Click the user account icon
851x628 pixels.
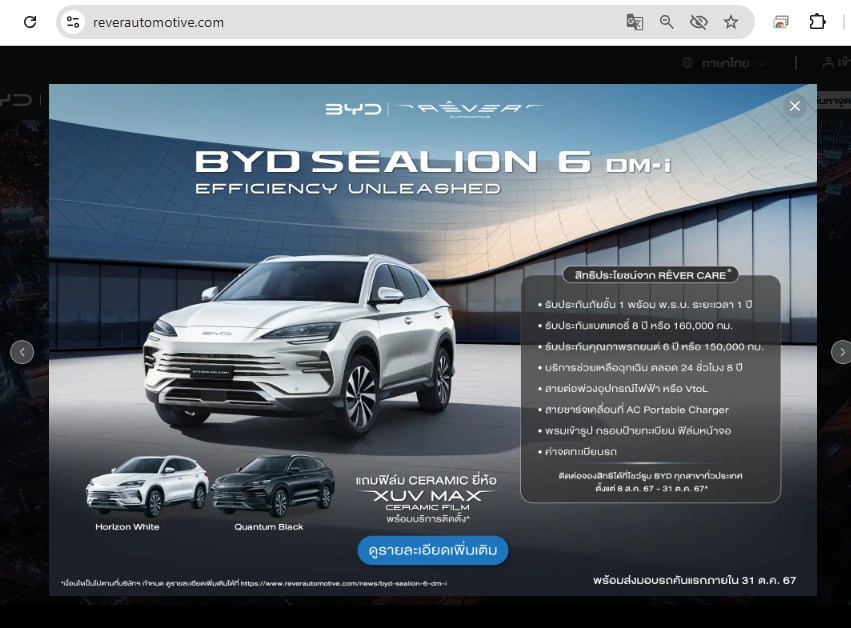click(828, 63)
